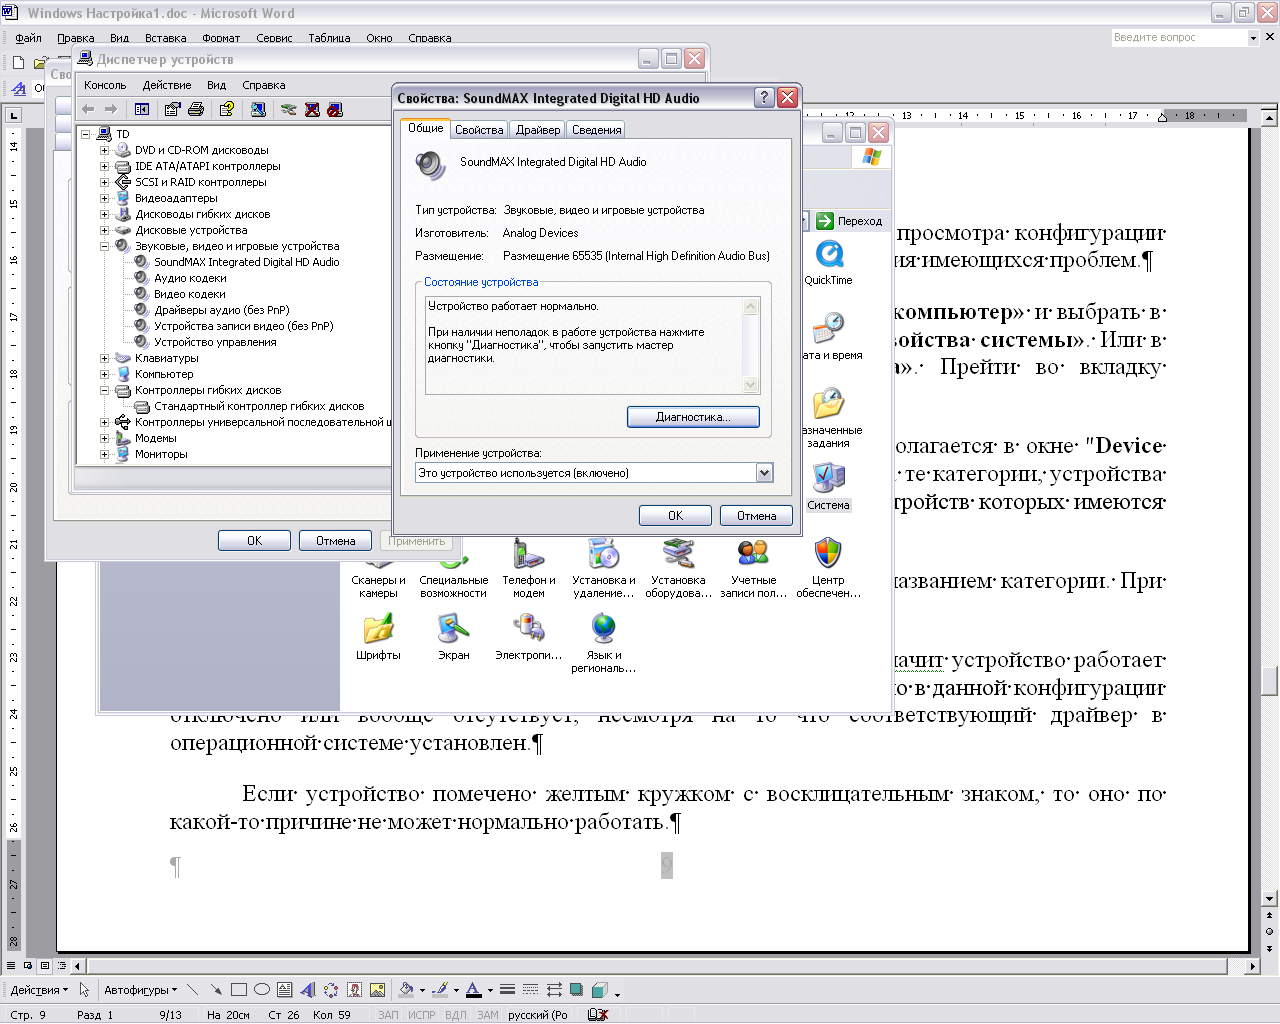Click Update driver icon in Device Manager
Image resolution: width=1280 pixels, height=1024 pixels.
click(x=289, y=109)
